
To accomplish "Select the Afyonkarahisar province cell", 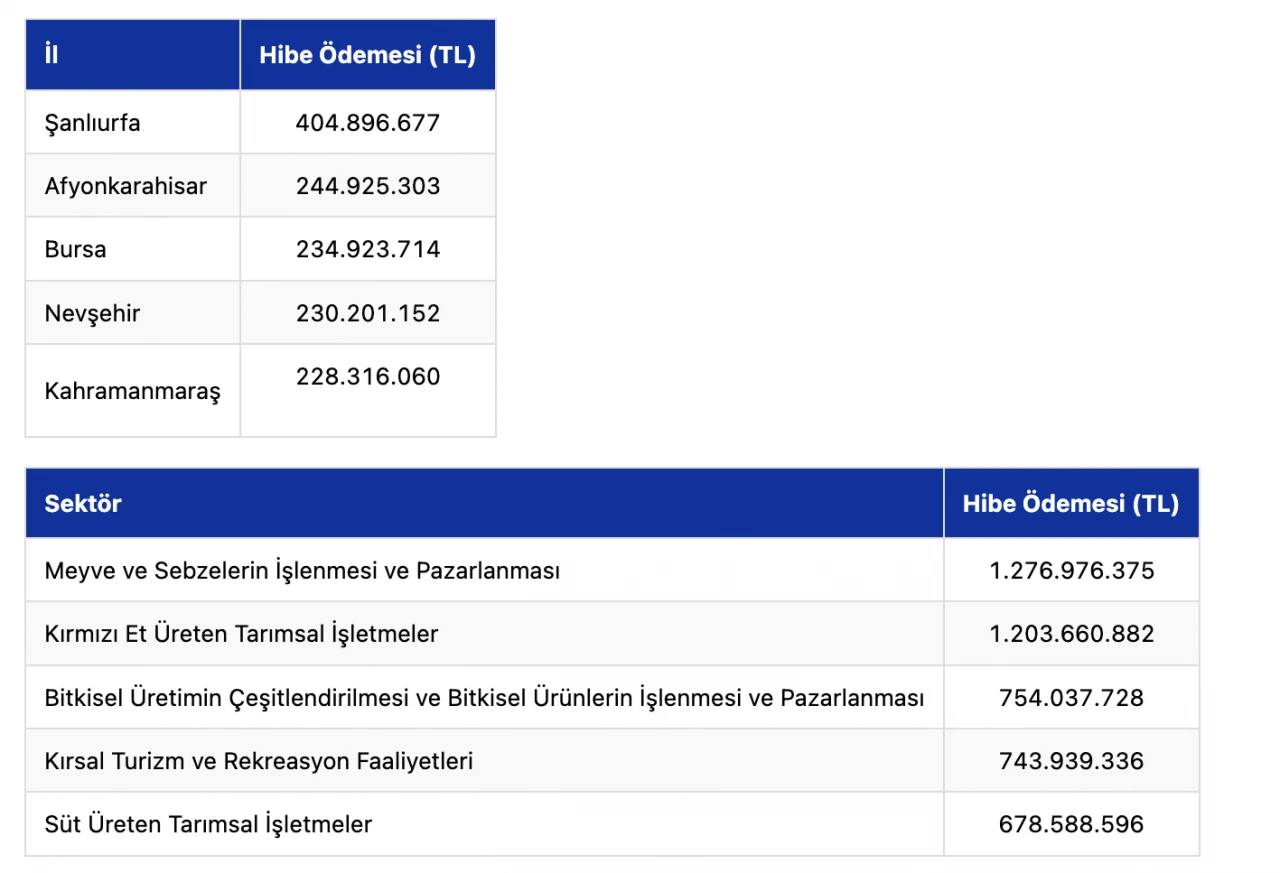I will (x=126, y=186).
